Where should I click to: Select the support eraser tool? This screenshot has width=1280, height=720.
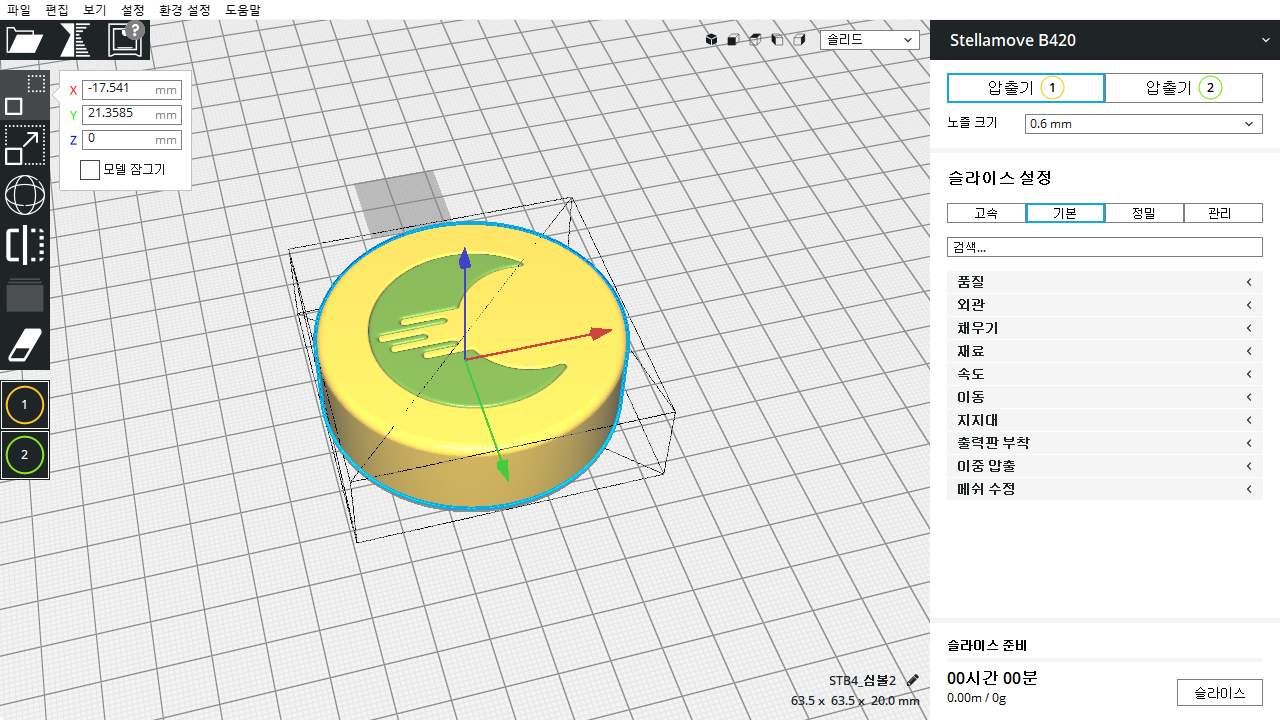pos(25,345)
